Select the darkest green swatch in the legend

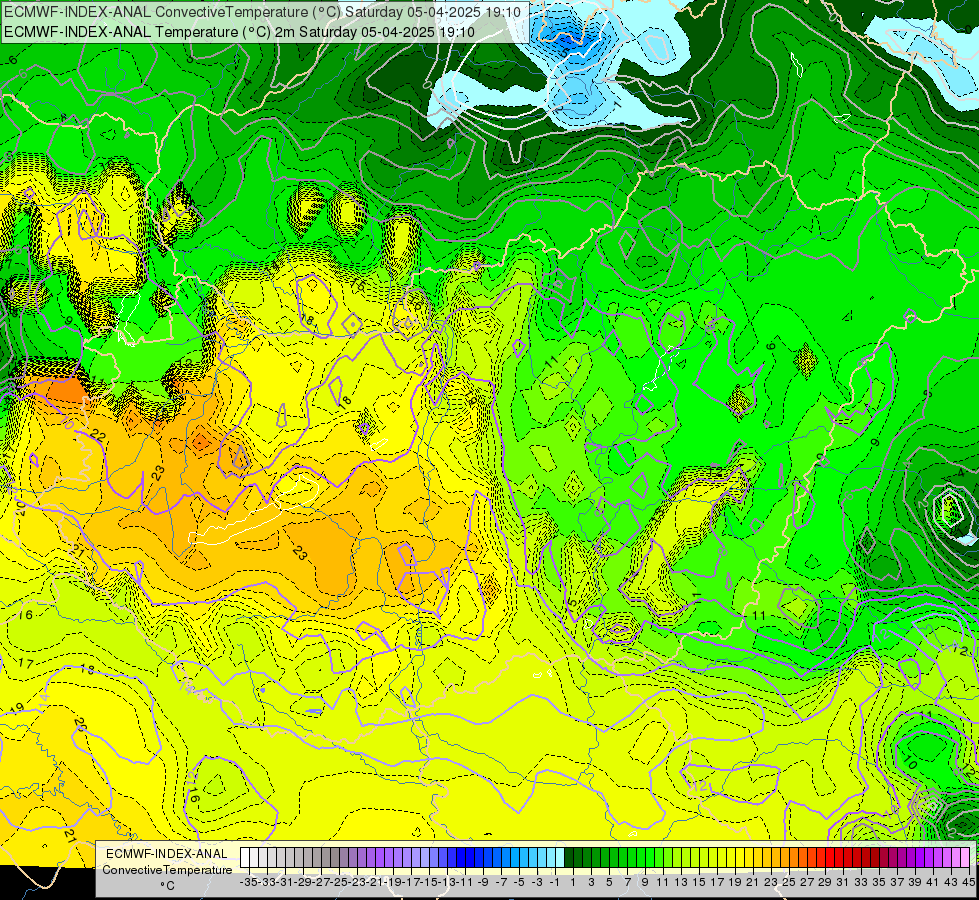(569, 857)
